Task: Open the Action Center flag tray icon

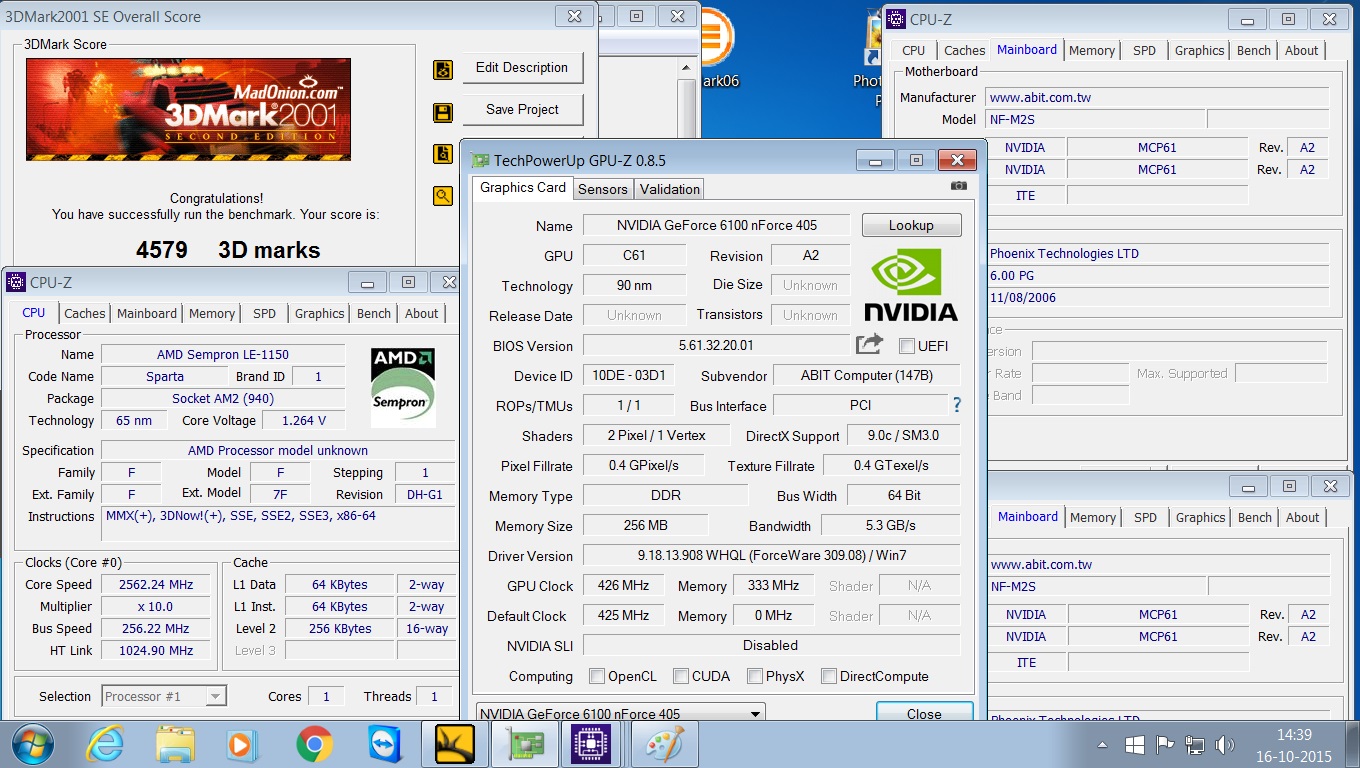Action: (1164, 745)
